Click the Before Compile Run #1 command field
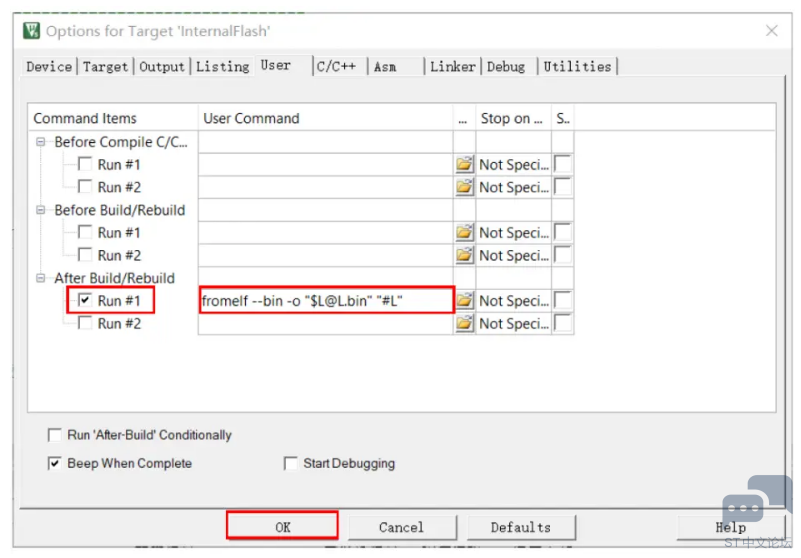801x558 pixels. (326, 165)
